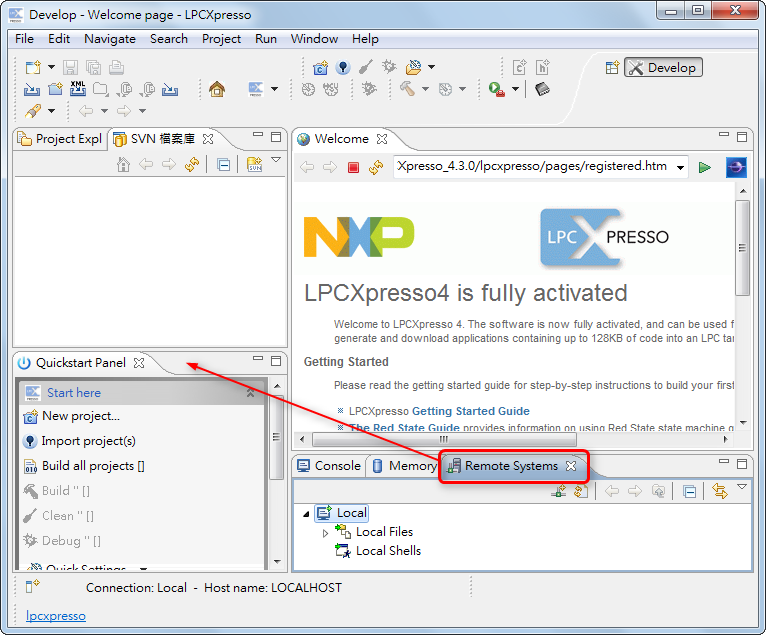Minimize the Quickstart Panel view

click(258, 359)
